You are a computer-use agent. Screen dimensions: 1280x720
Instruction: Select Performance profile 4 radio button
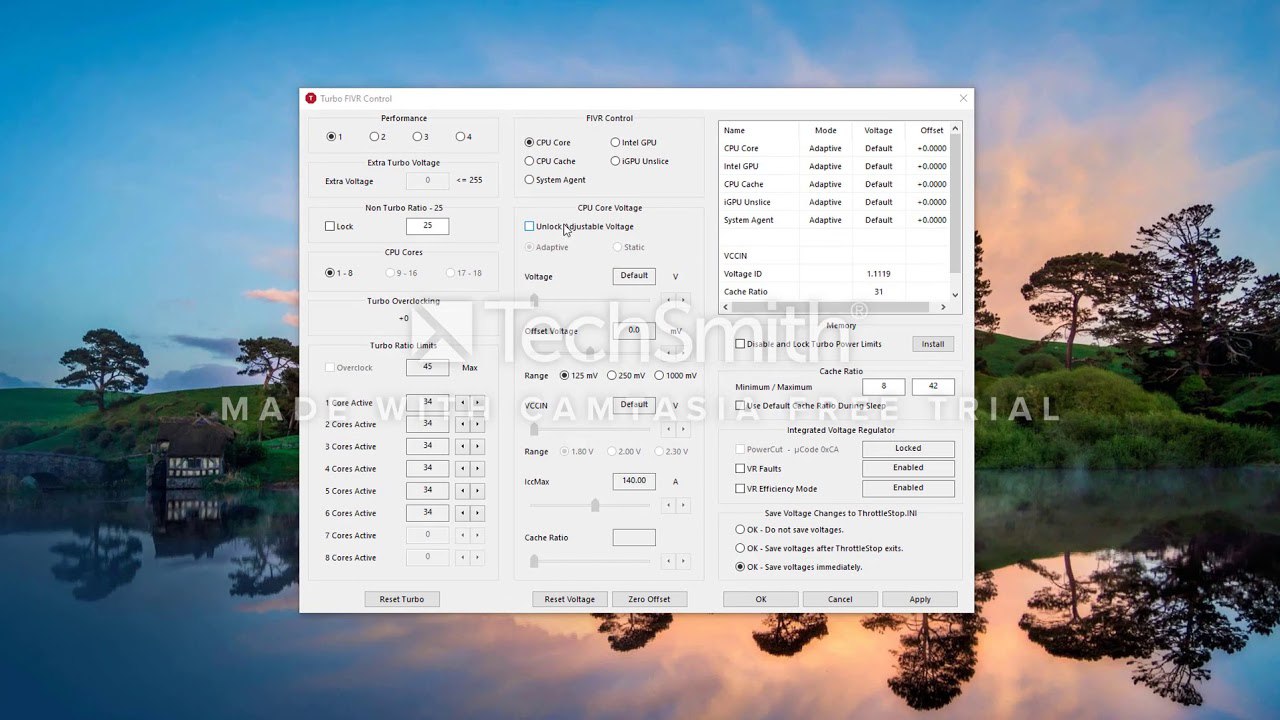click(x=460, y=137)
